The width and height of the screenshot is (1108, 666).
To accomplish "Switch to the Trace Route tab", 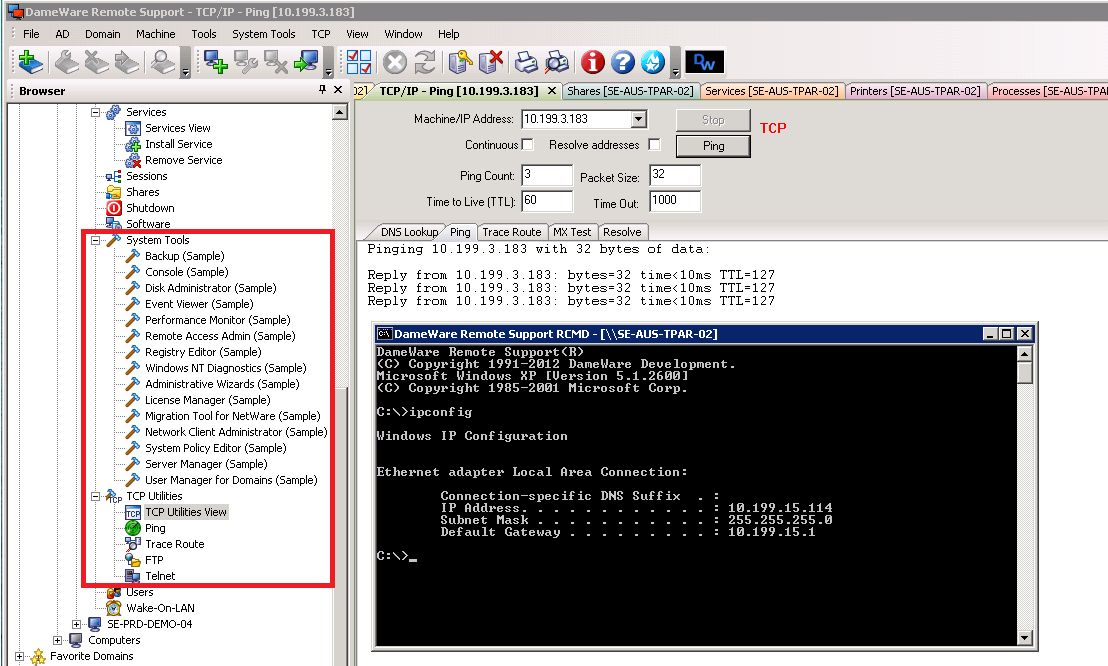I will (x=512, y=232).
